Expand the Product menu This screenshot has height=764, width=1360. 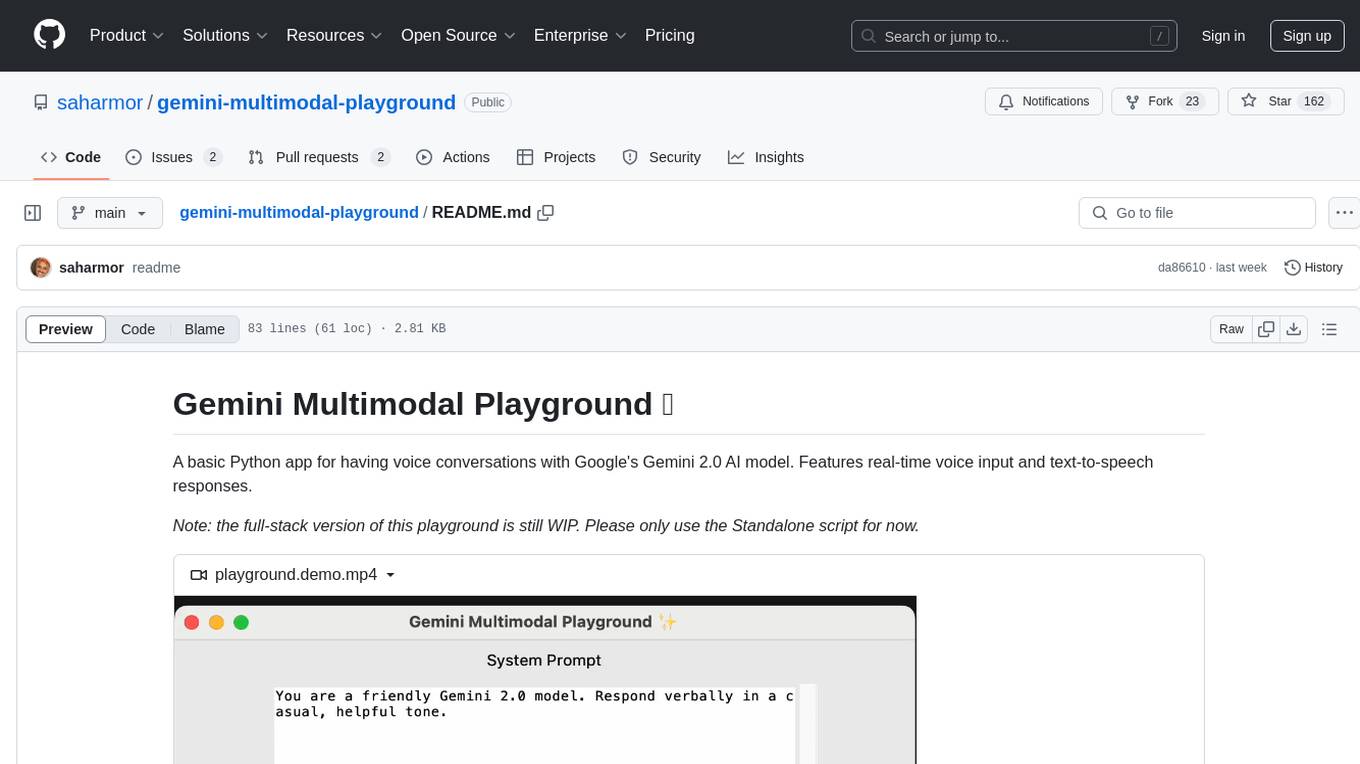point(127,35)
